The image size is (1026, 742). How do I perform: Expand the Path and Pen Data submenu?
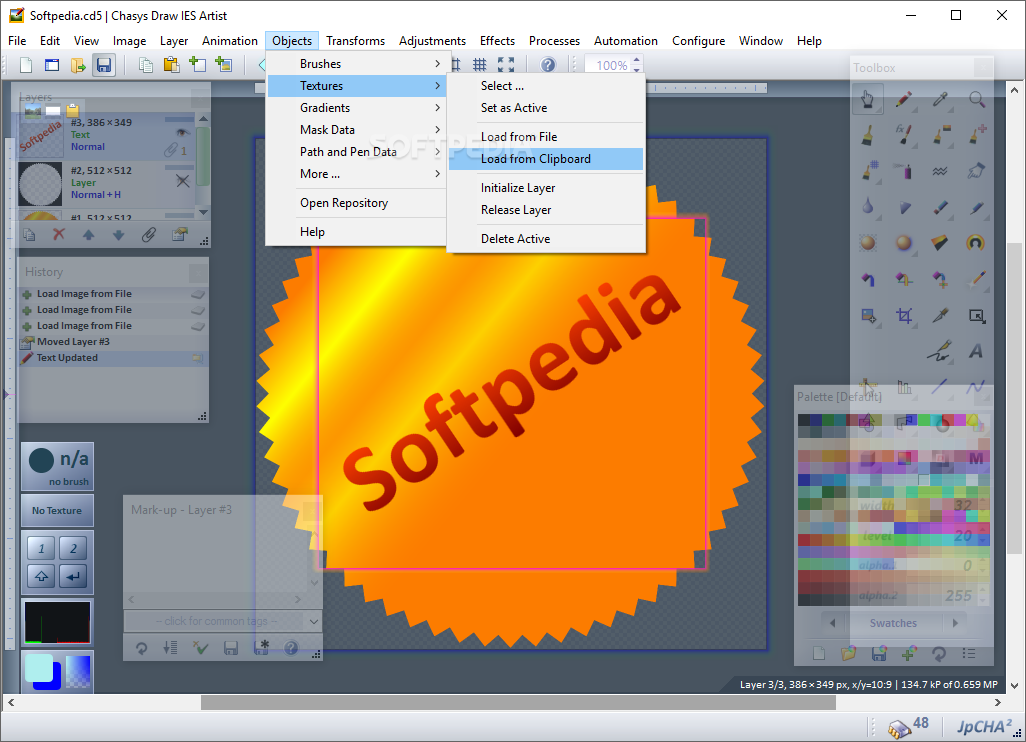pos(357,152)
